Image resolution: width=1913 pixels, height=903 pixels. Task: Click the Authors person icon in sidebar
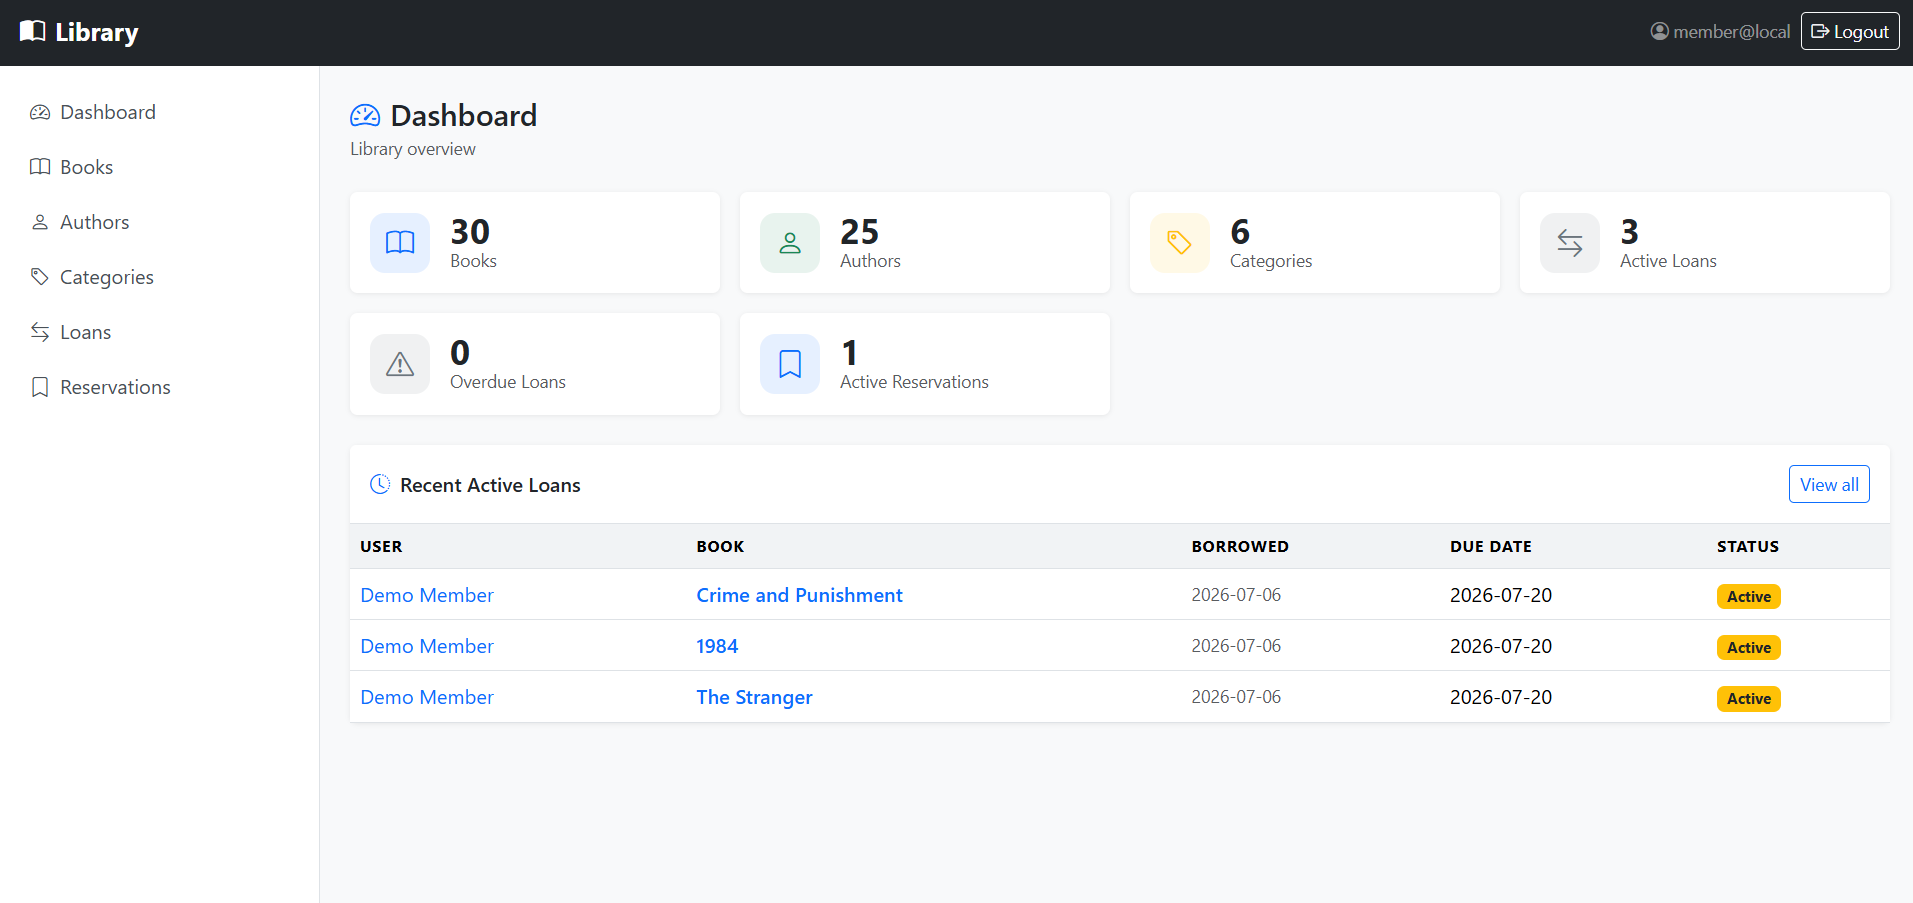(x=40, y=222)
